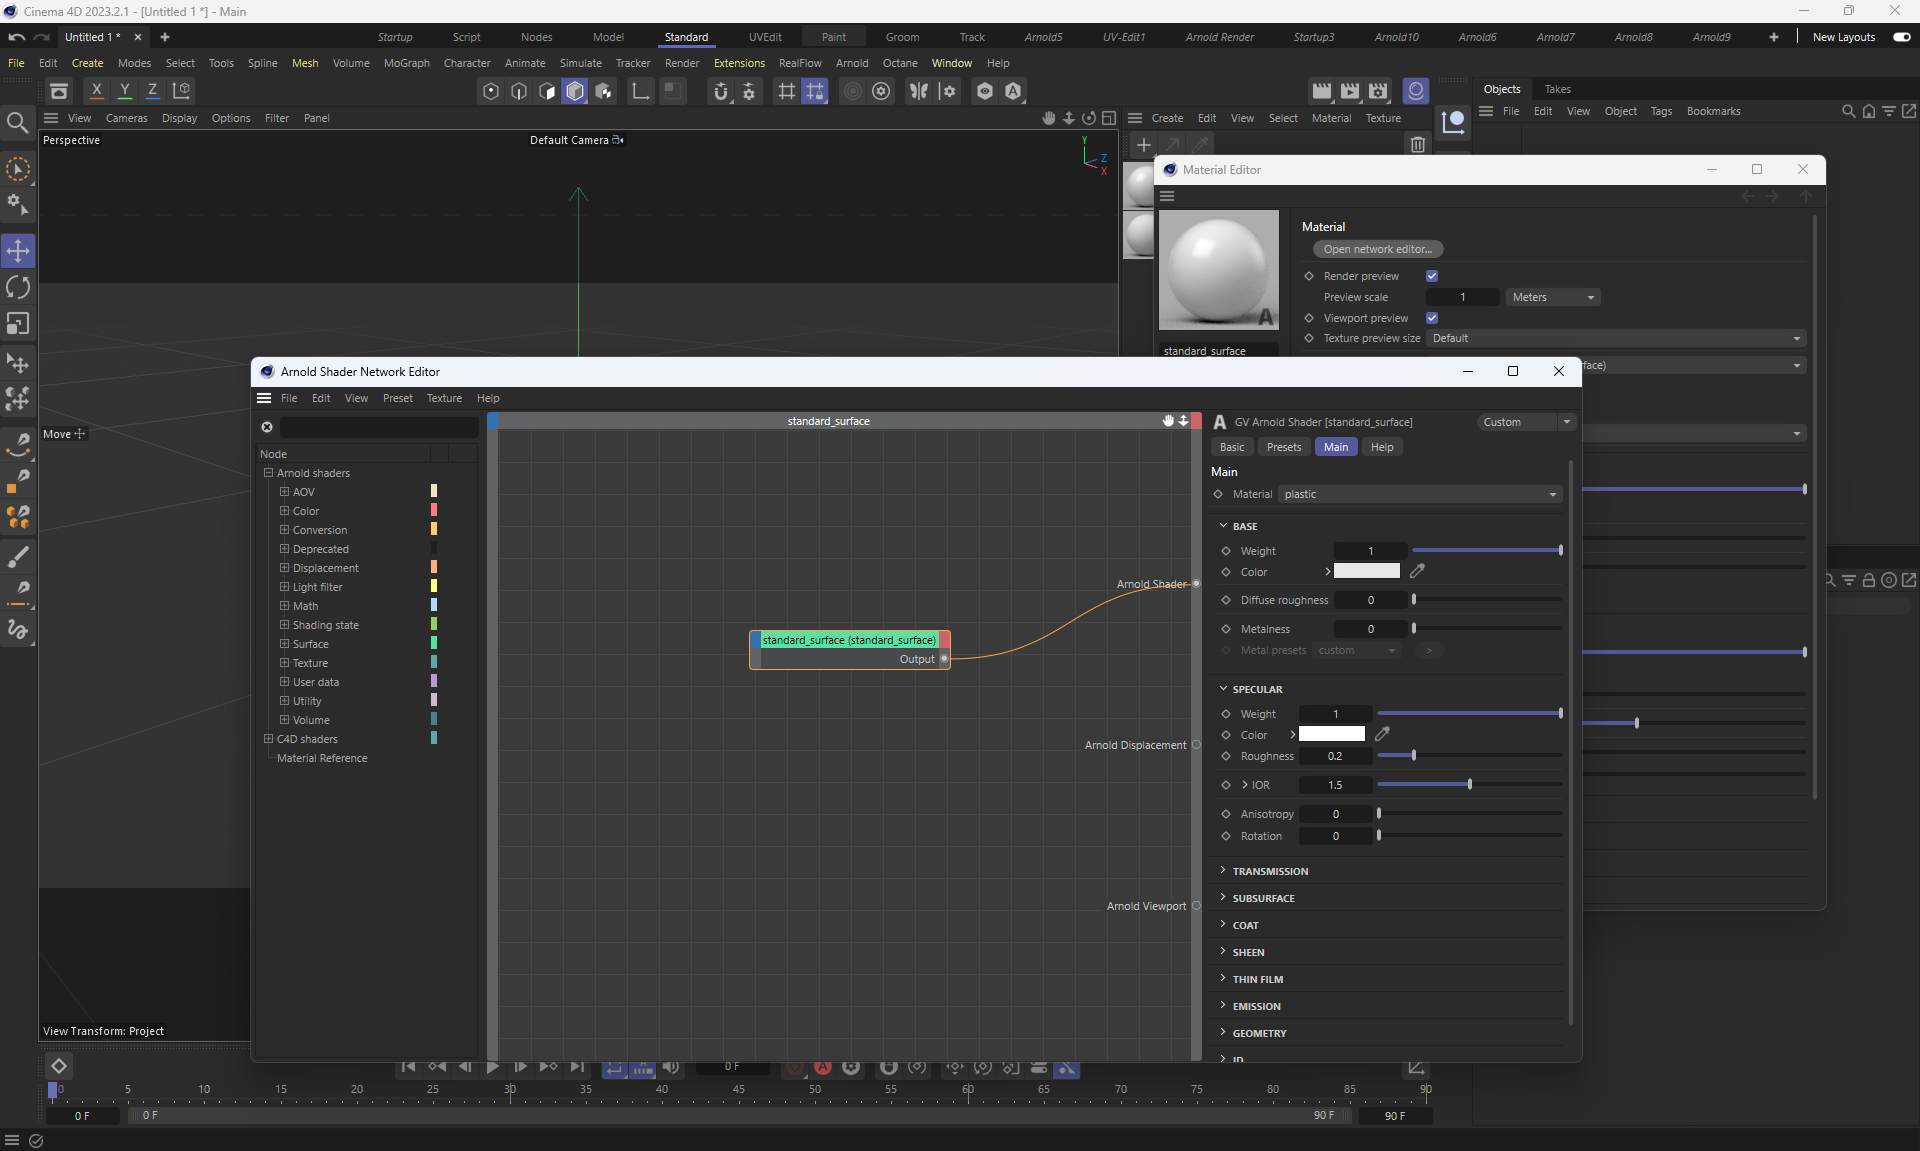Toggle the X axis lock icon
This screenshot has height=1151, width=1920.
(x=96, y=91)
